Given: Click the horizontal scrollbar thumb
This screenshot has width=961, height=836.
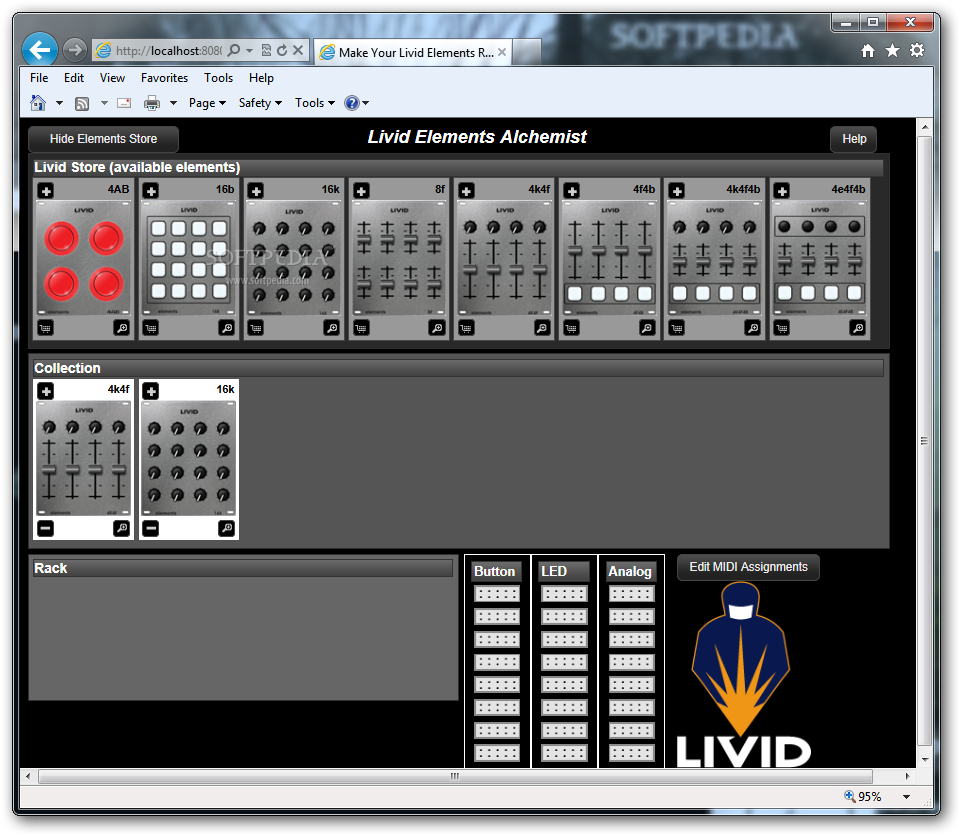Looking at the screenshot, I should click(455, 776).
